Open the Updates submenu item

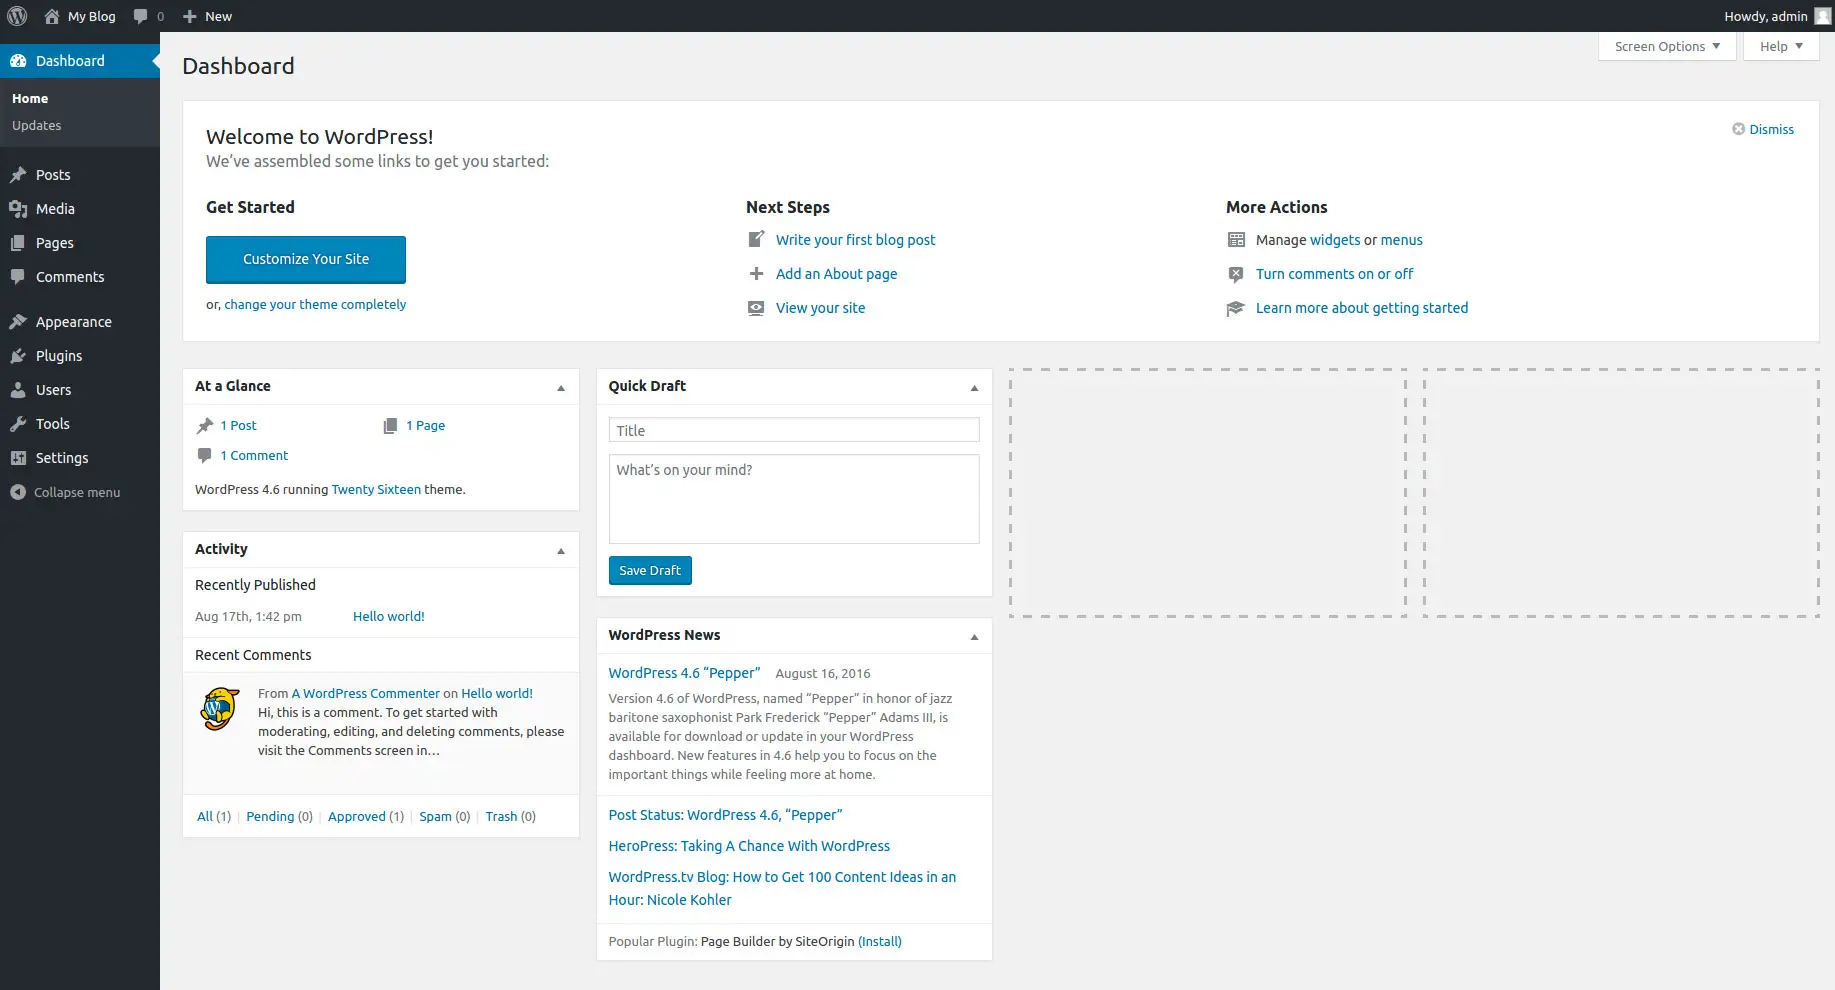(37, 125)
